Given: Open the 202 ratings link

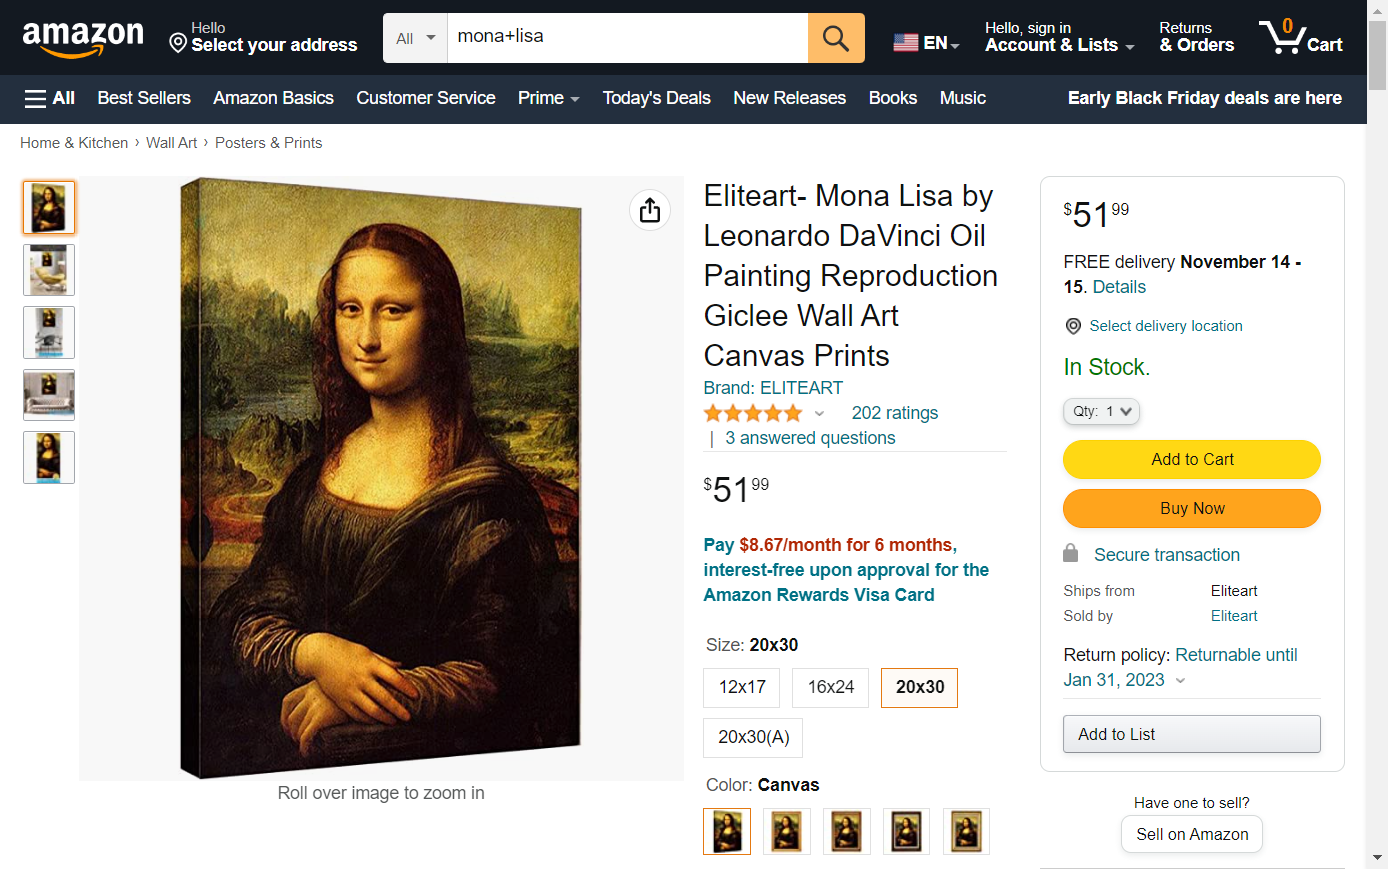Looking at the screenshot, I should tap(894, 413).
